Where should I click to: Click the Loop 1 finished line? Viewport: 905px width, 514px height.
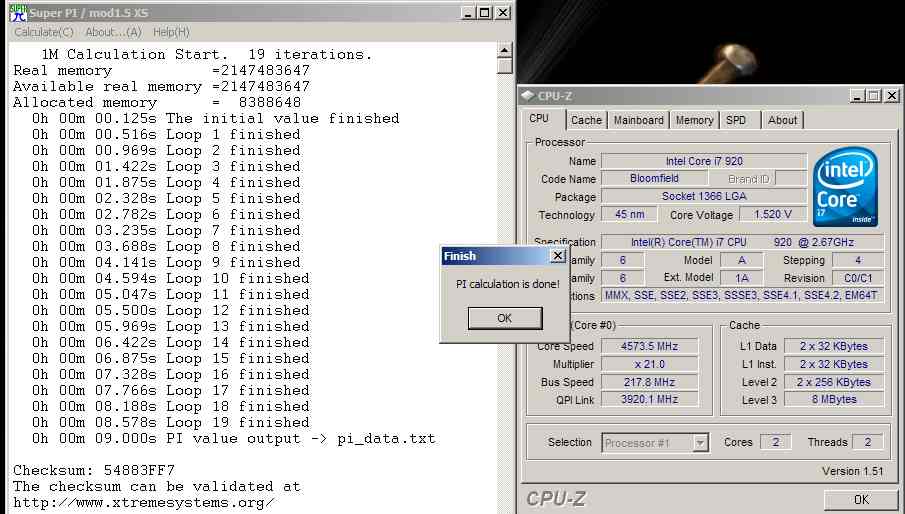[166, 134]
